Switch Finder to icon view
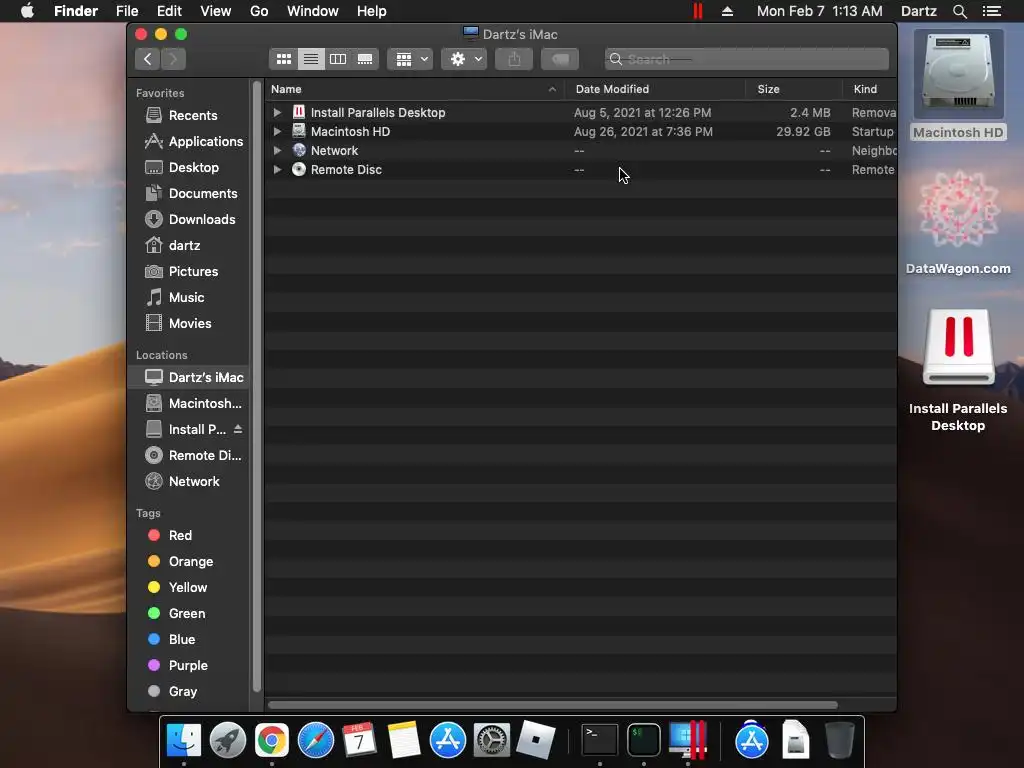1024x768 pixels. point(283,59)
